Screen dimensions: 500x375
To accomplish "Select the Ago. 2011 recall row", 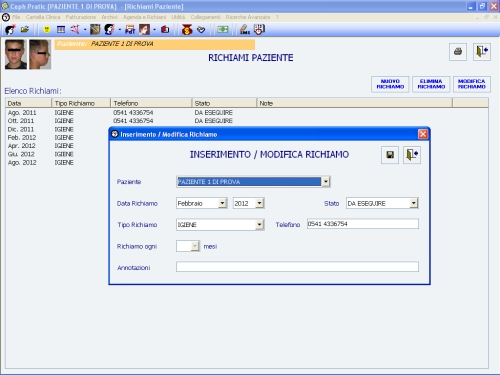I will (247, 113).
